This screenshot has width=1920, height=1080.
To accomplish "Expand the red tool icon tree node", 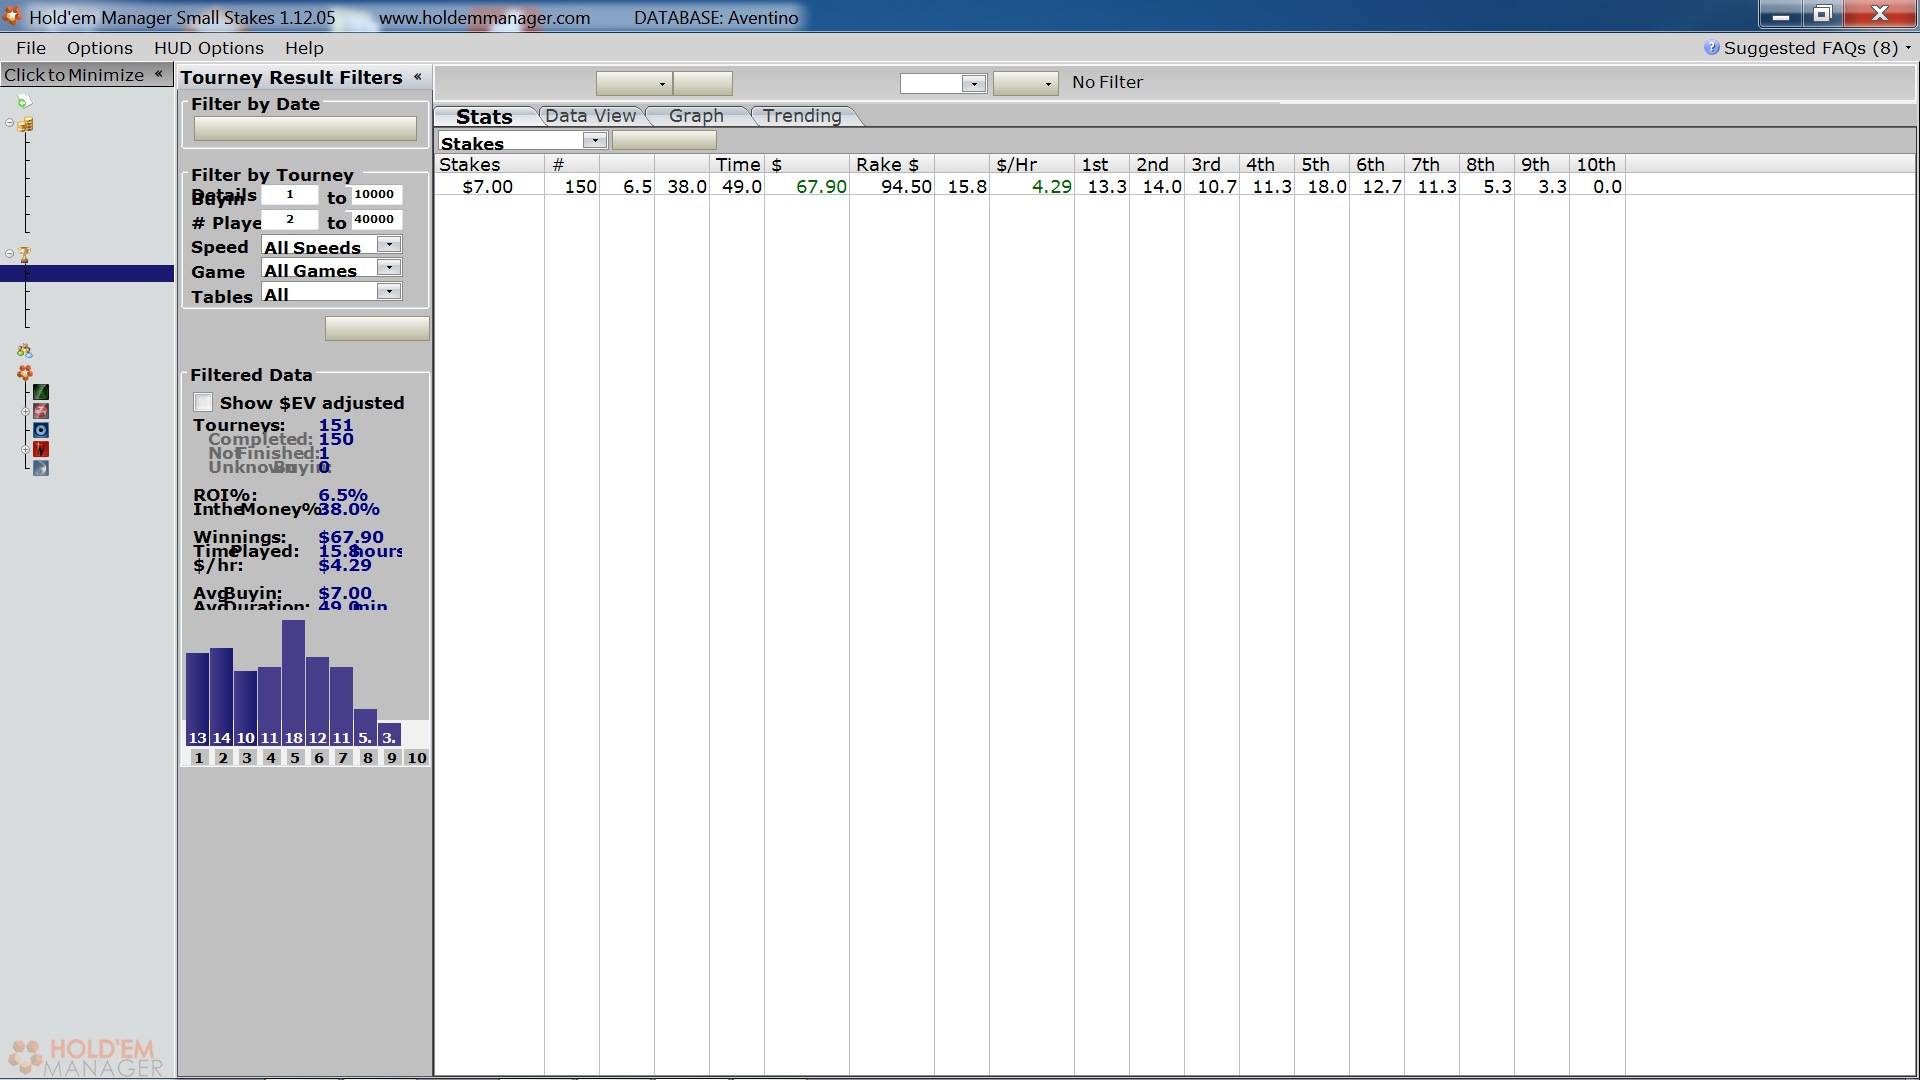I will click(x=25, y=449).
